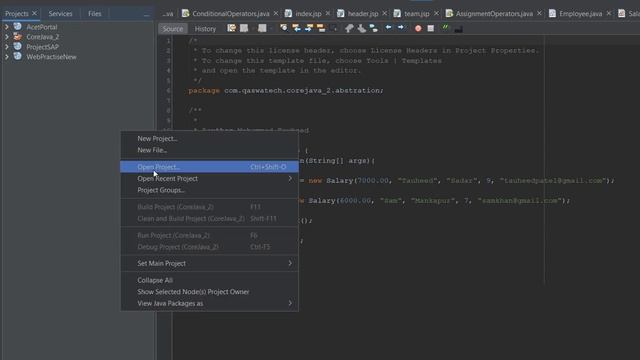This screenshot has height=360, width=640.
Task: Open the Open Recent Project submenu arrow
Action: pyautogui.click(x=290, y=178)
